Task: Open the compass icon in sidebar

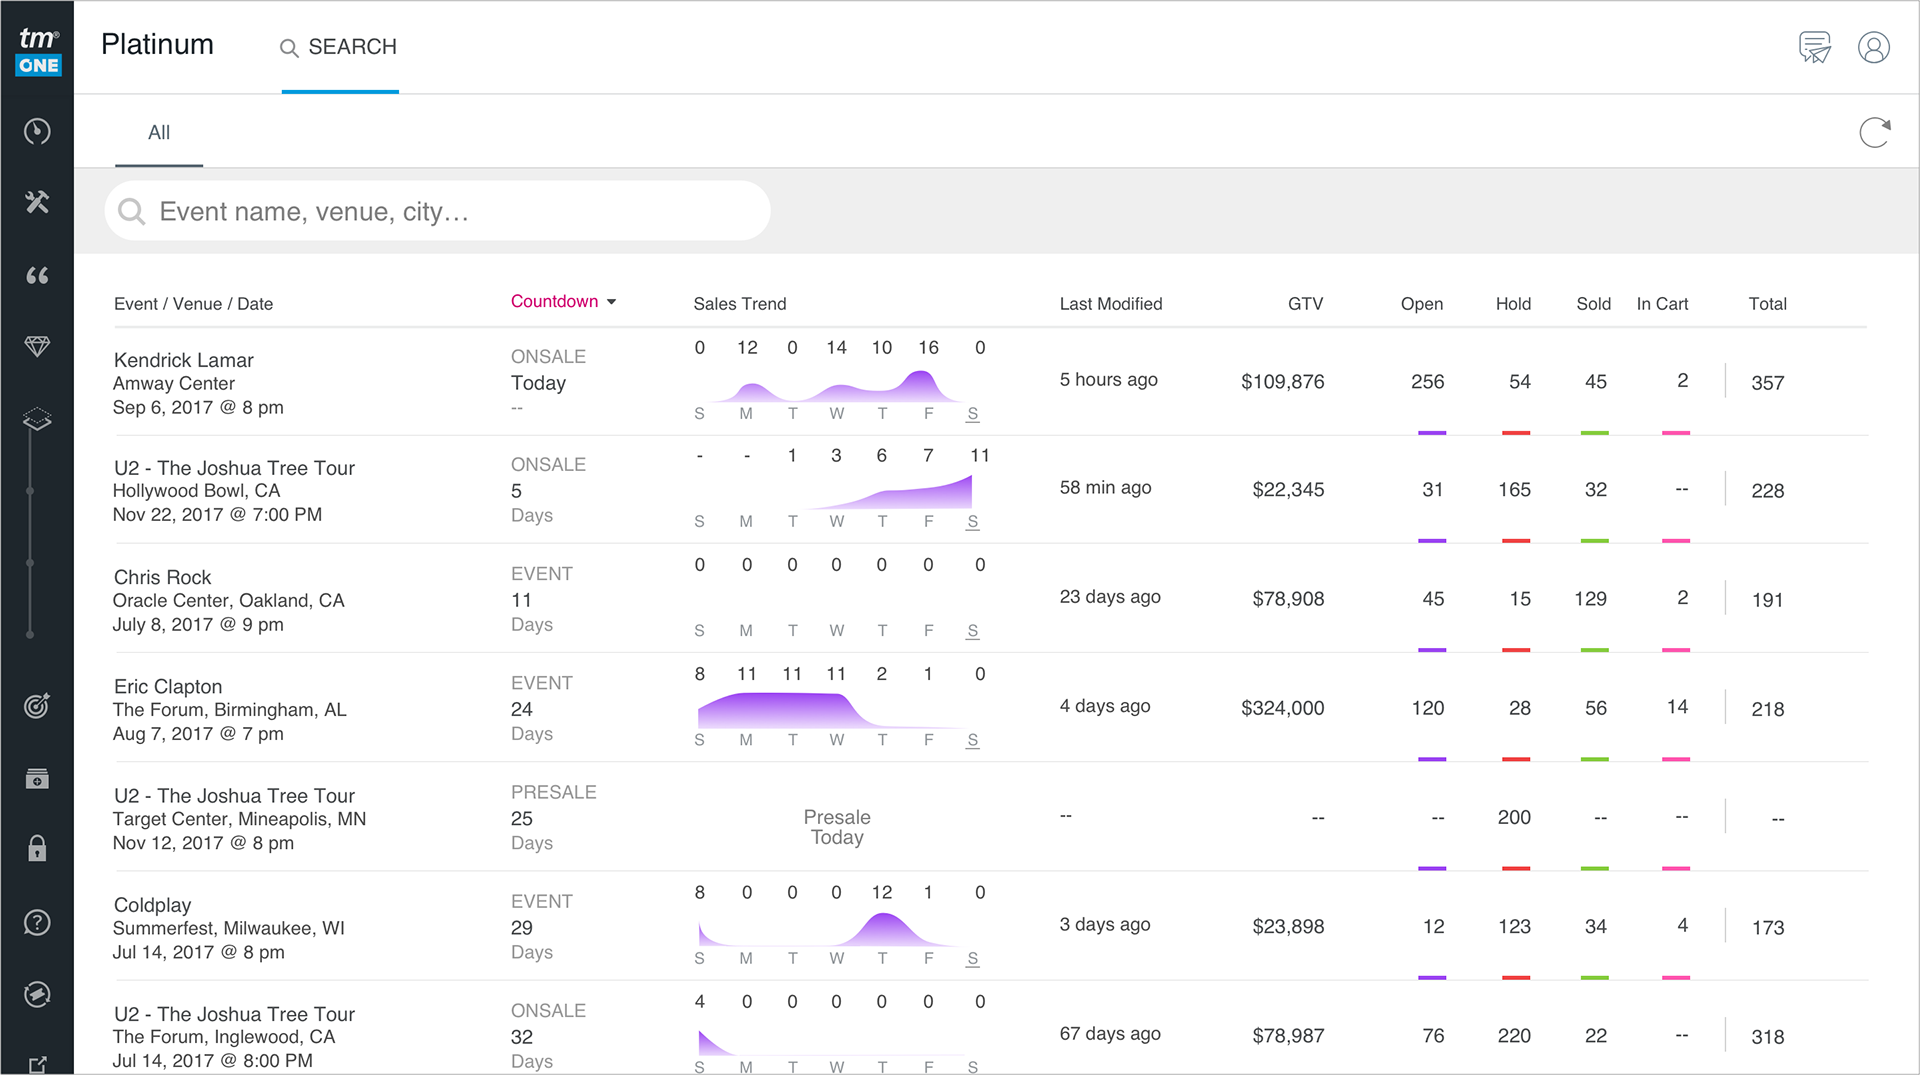Action: click(x=37, y=994)
